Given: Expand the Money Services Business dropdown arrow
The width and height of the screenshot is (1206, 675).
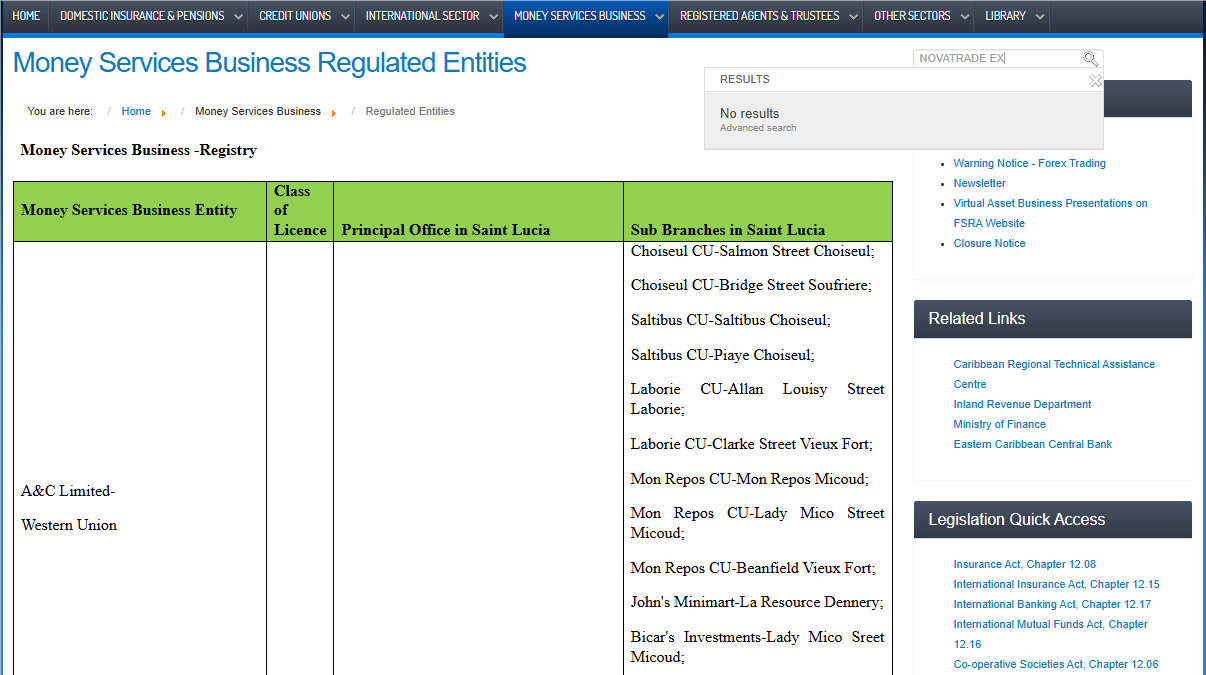Looking at the screenshot, I should (x=657, y=17).
